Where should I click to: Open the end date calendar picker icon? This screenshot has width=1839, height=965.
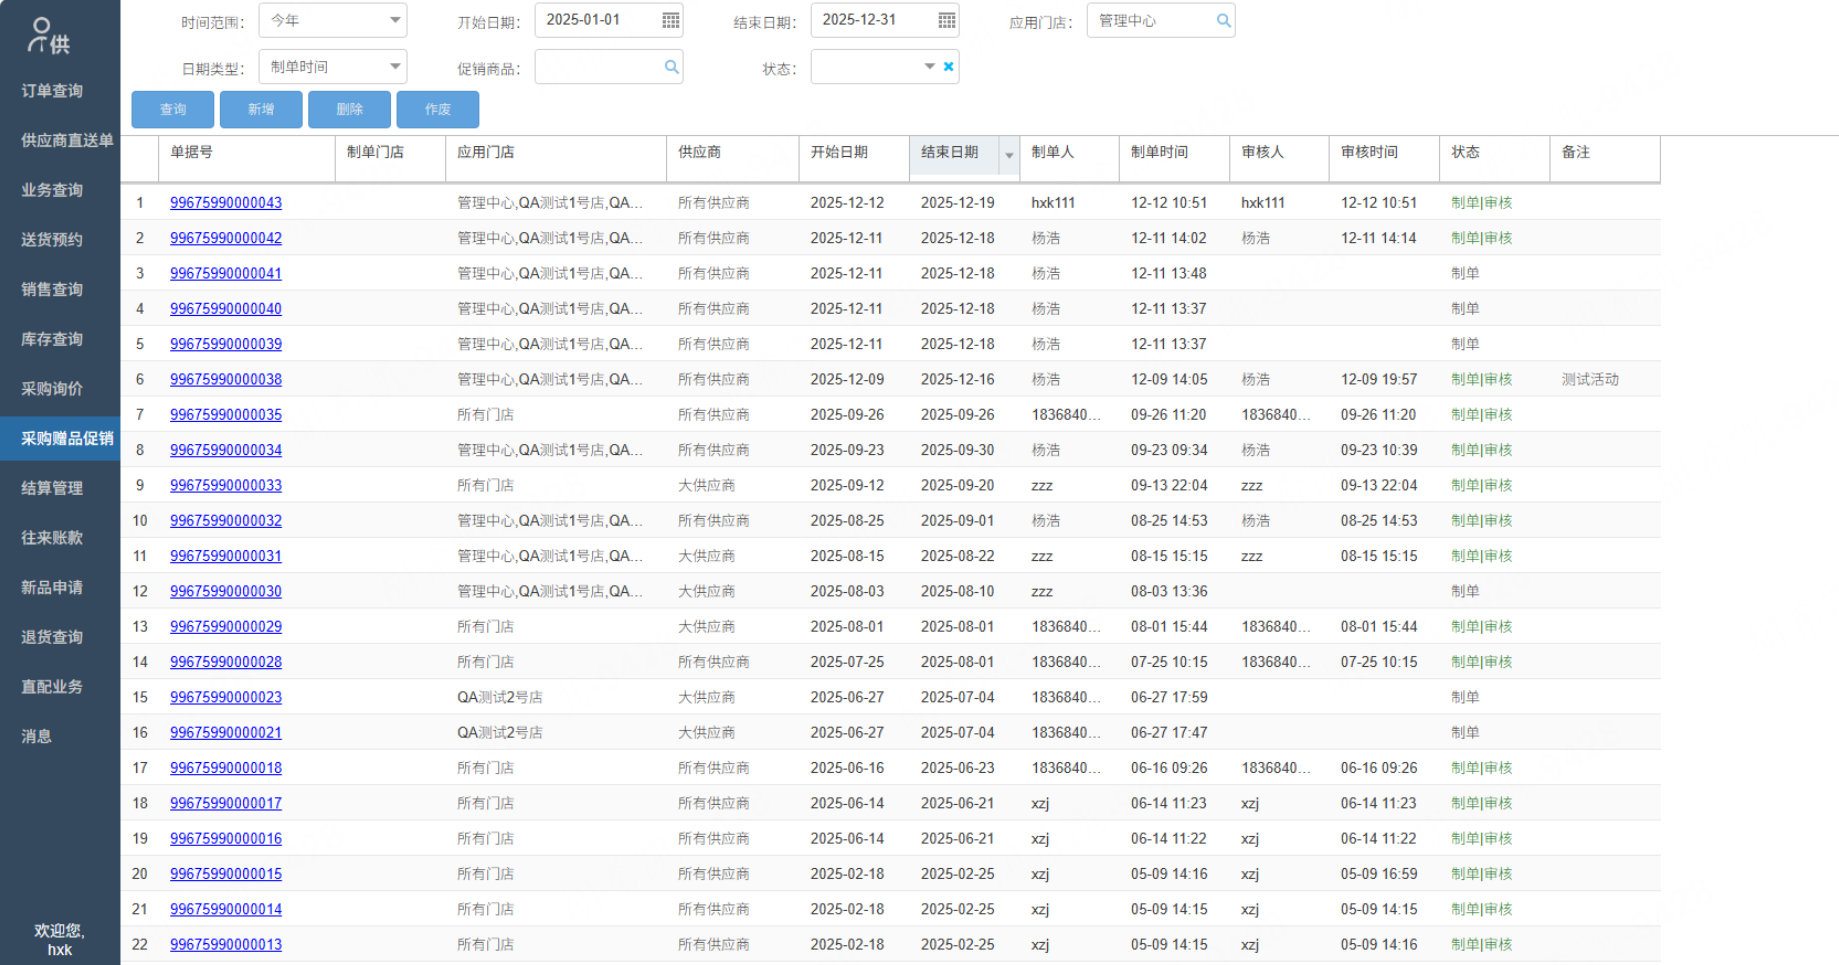pyautogui.click(x=946, y=20)
